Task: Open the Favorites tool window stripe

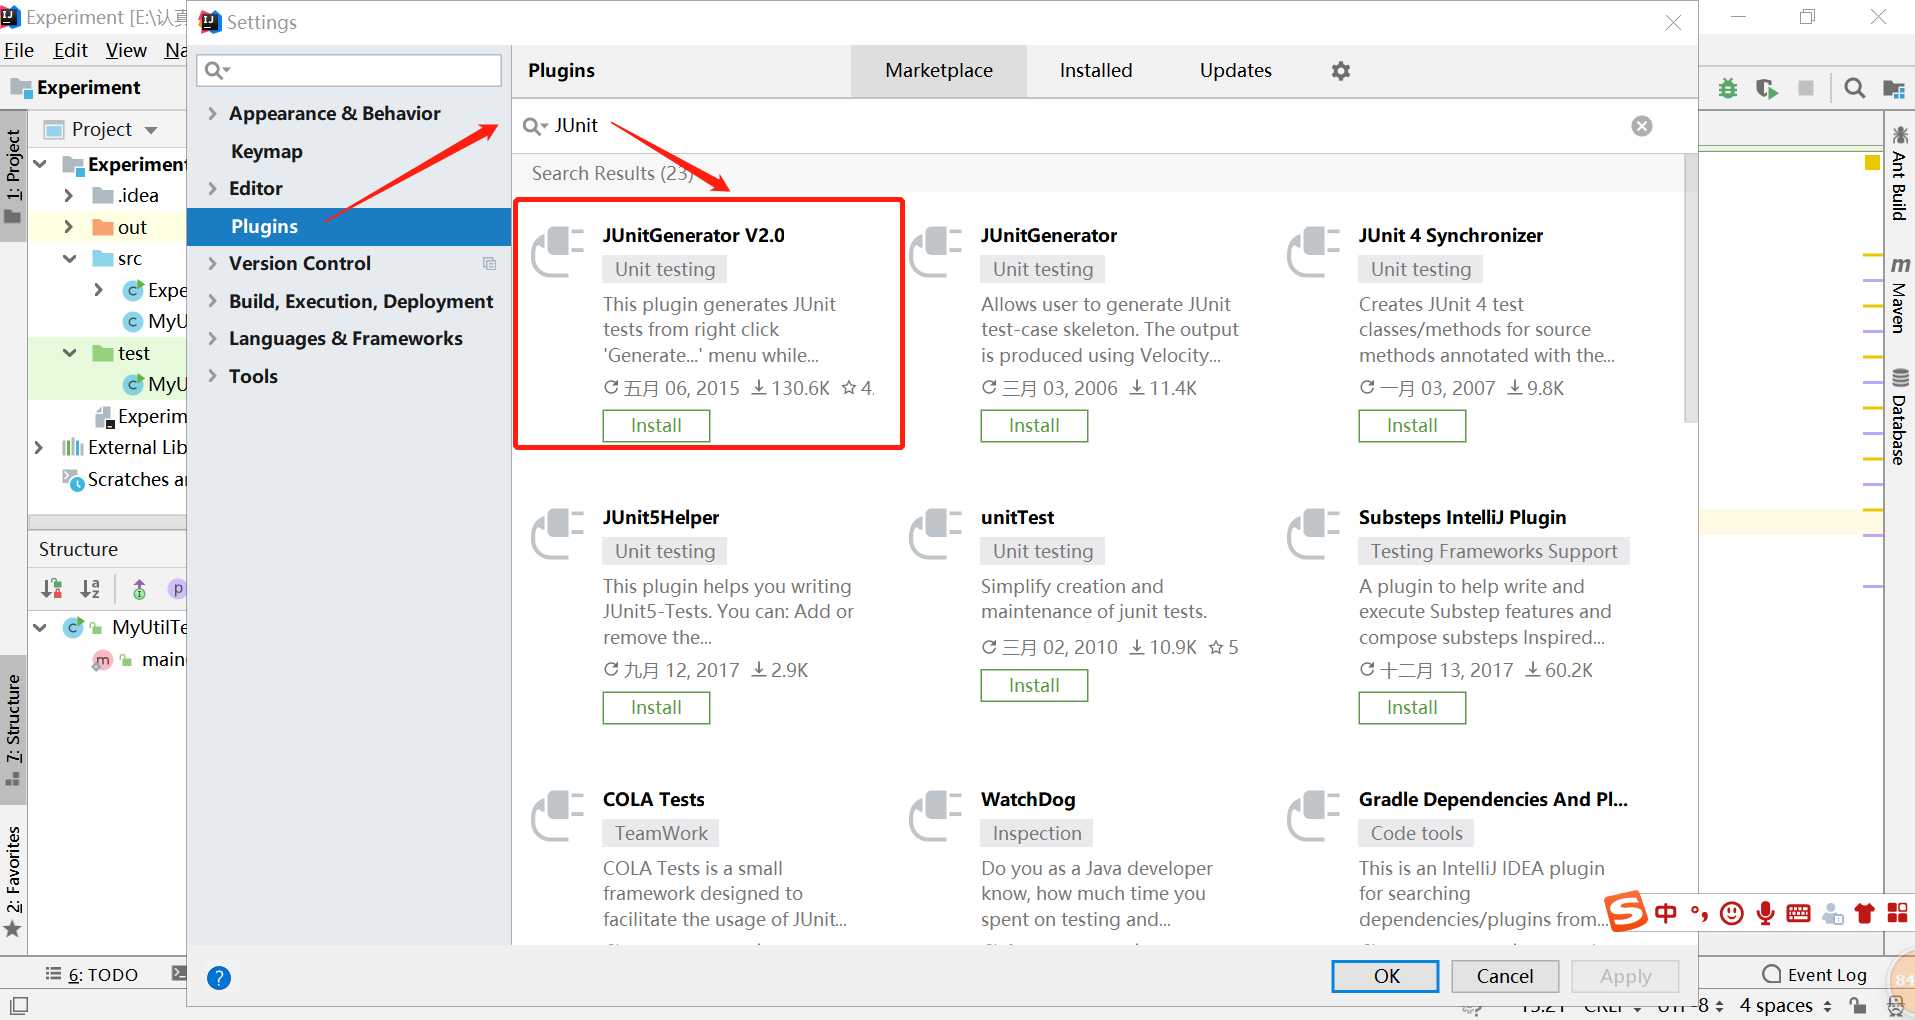Action: coord(13,880)
